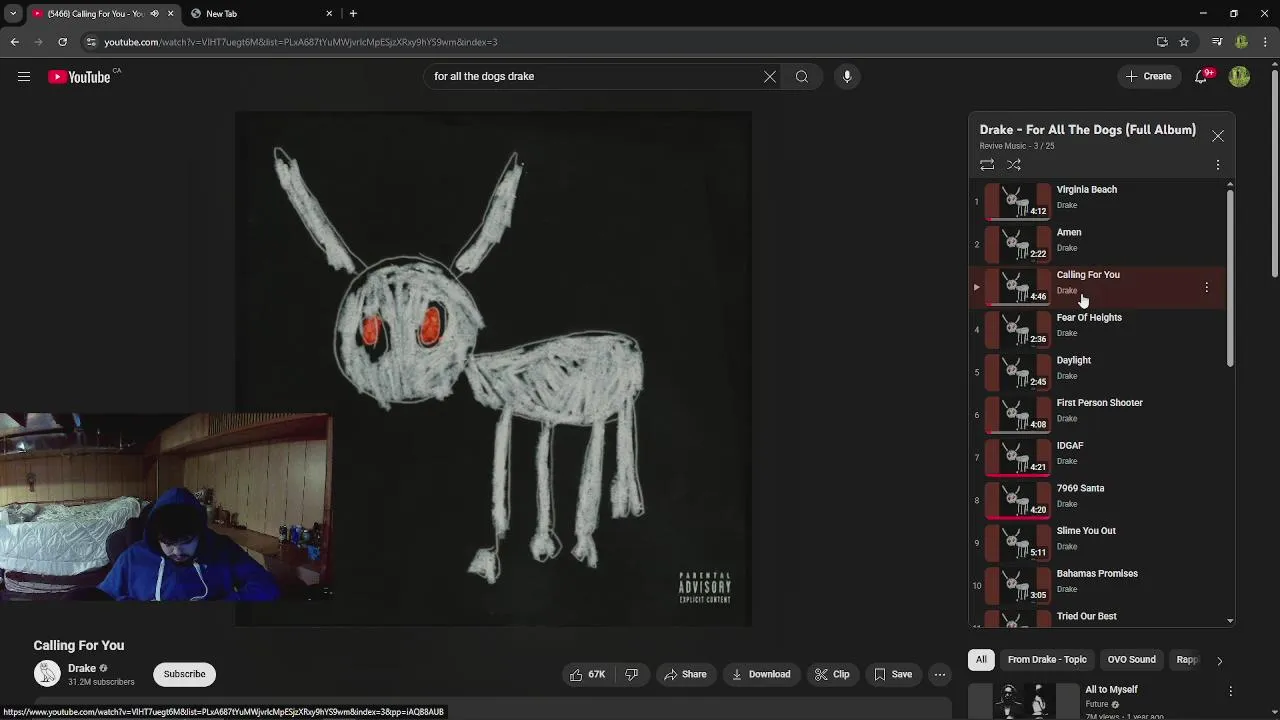Viewport: 1280px width, 720px height.
Task: Play 7969 Santa from the playlist
Action: [1098, 500]
